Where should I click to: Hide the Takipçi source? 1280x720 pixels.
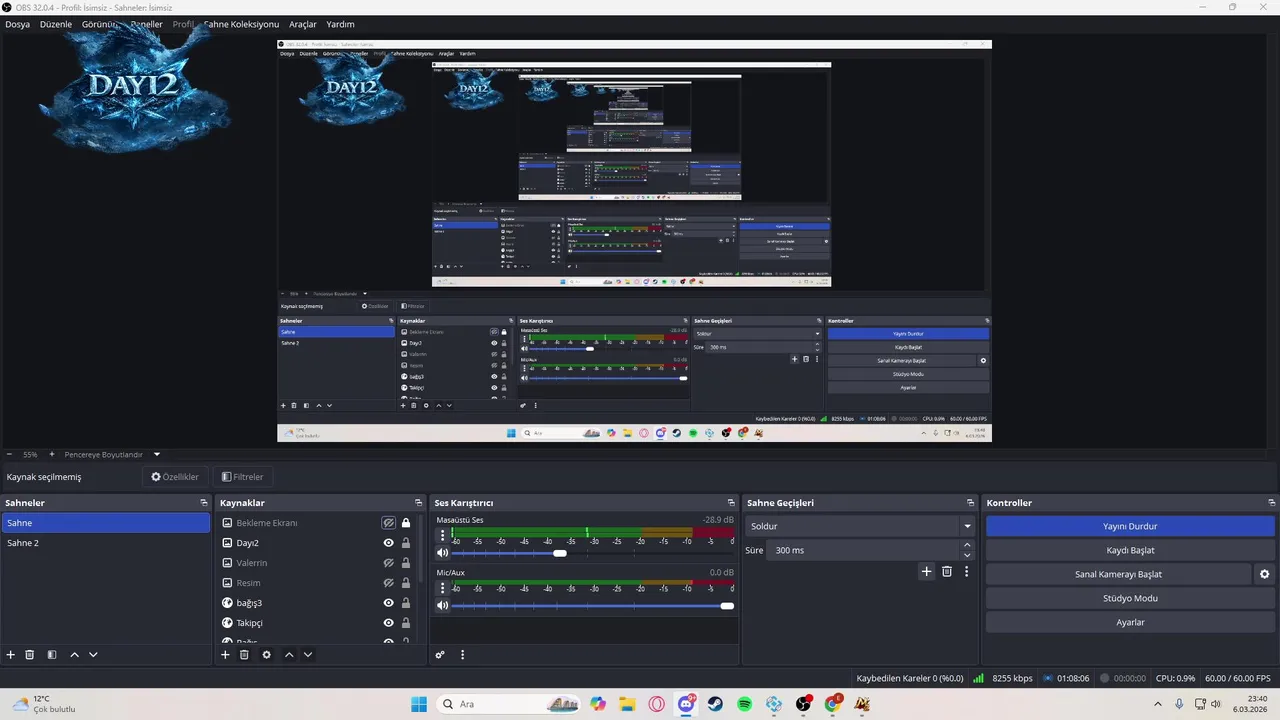[388, 623]
